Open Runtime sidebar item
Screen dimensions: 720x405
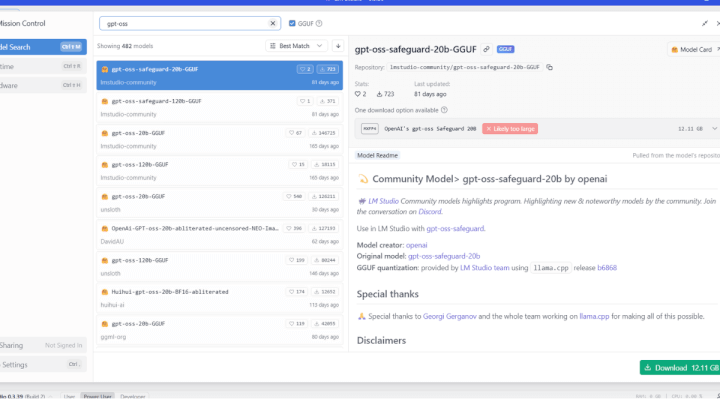pos(43,66)
